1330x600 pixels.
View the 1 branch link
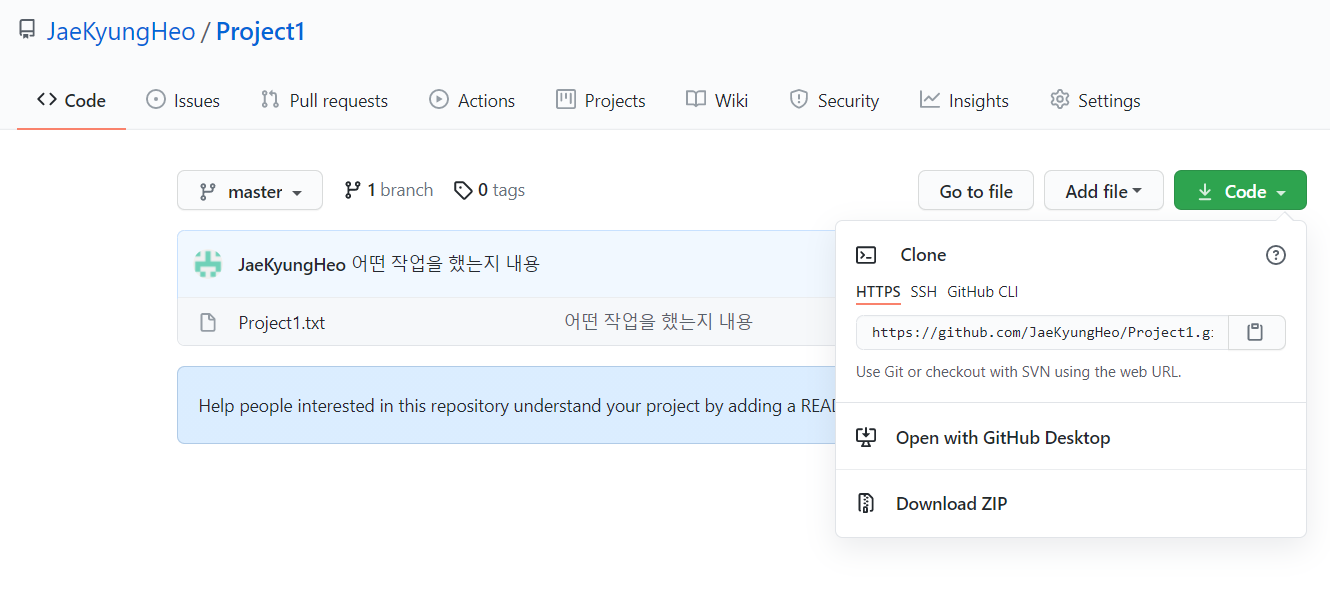pyautogui.click(x=389, y=190)
